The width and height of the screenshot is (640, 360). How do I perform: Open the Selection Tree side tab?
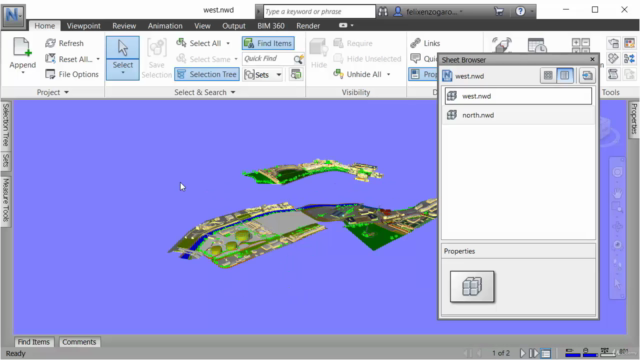(6, 125)
